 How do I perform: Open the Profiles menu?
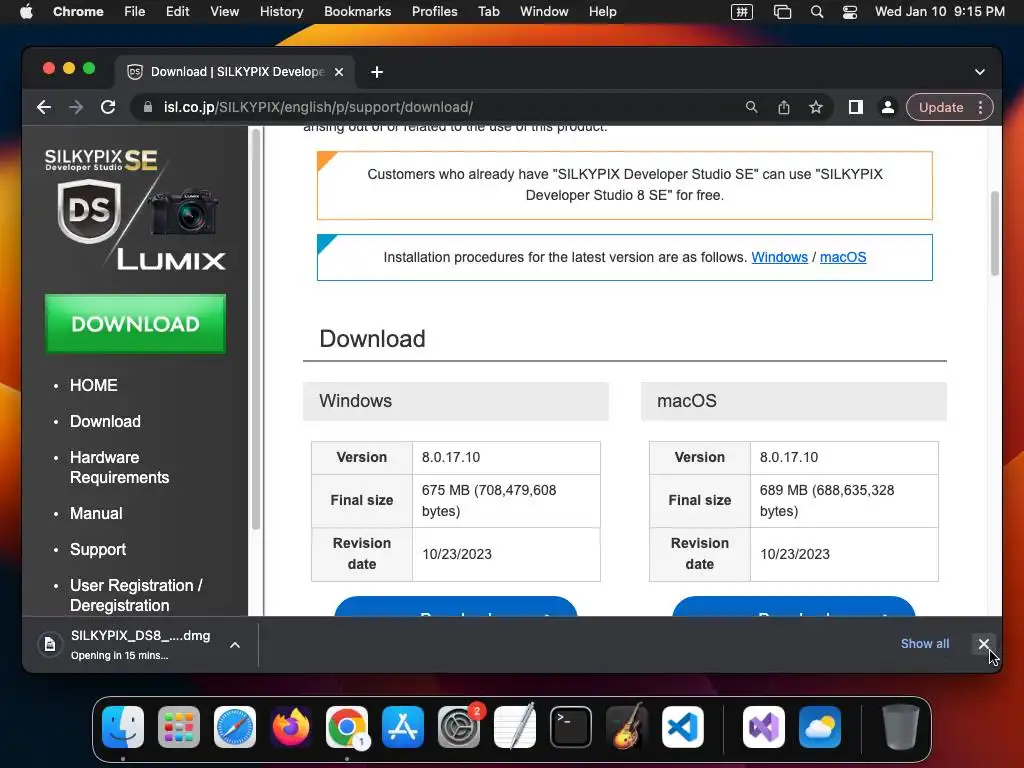[434, 12]
